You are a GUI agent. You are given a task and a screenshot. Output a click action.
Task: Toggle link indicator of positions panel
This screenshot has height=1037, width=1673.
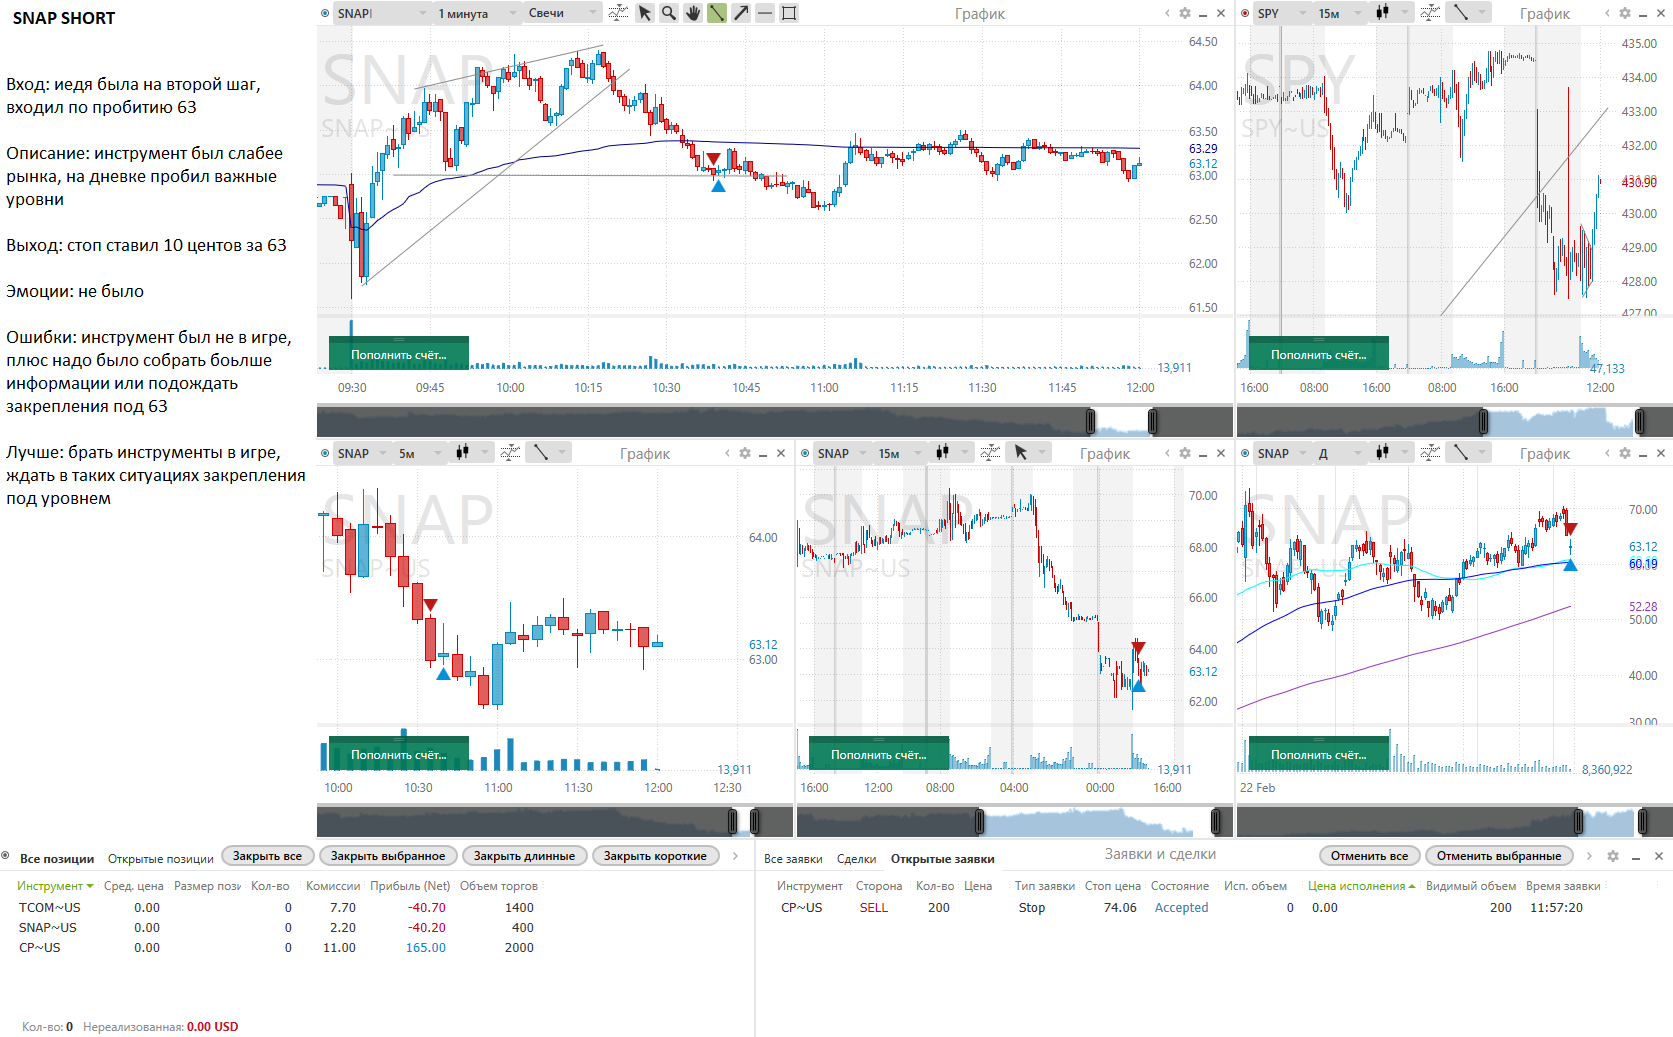click(x=6, y=856)
